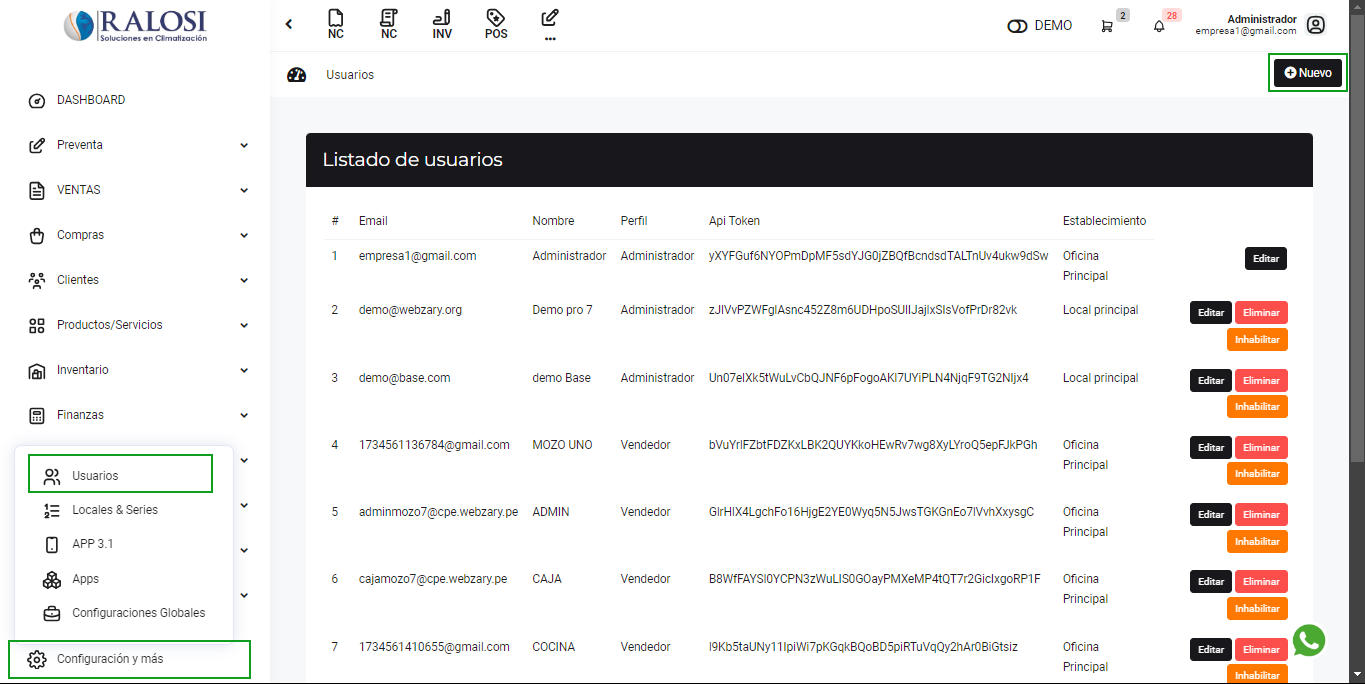Click the edit pencil shortcut icon

pyautogui.click(x=550, y=22)
